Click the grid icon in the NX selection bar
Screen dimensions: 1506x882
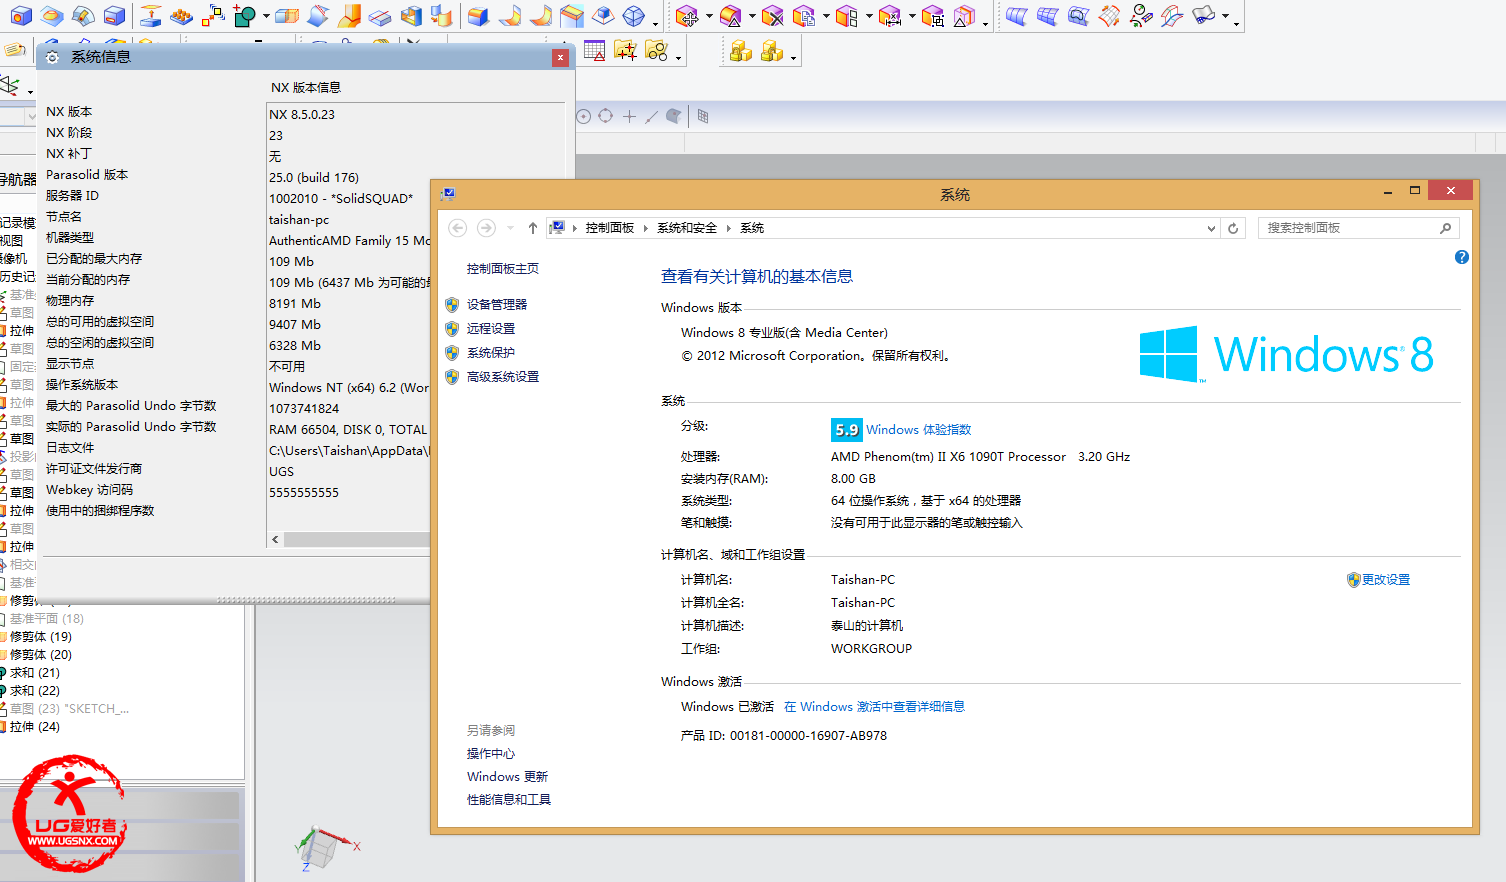(x=703, y=116)
